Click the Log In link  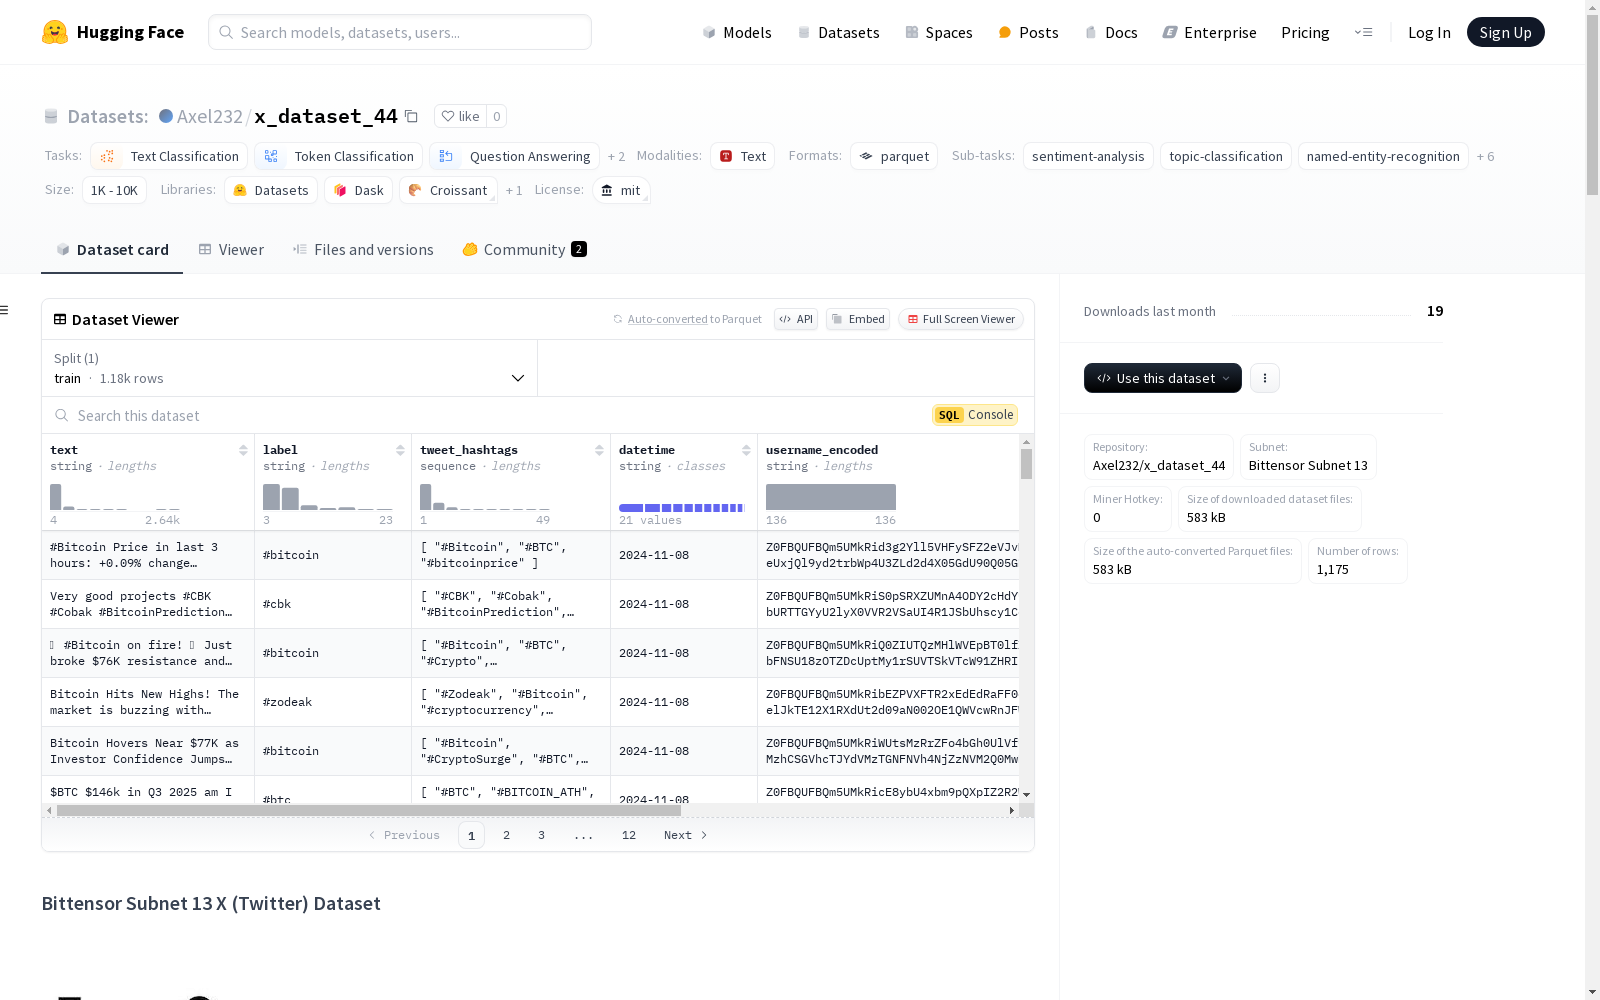[x=1429, y=32]
